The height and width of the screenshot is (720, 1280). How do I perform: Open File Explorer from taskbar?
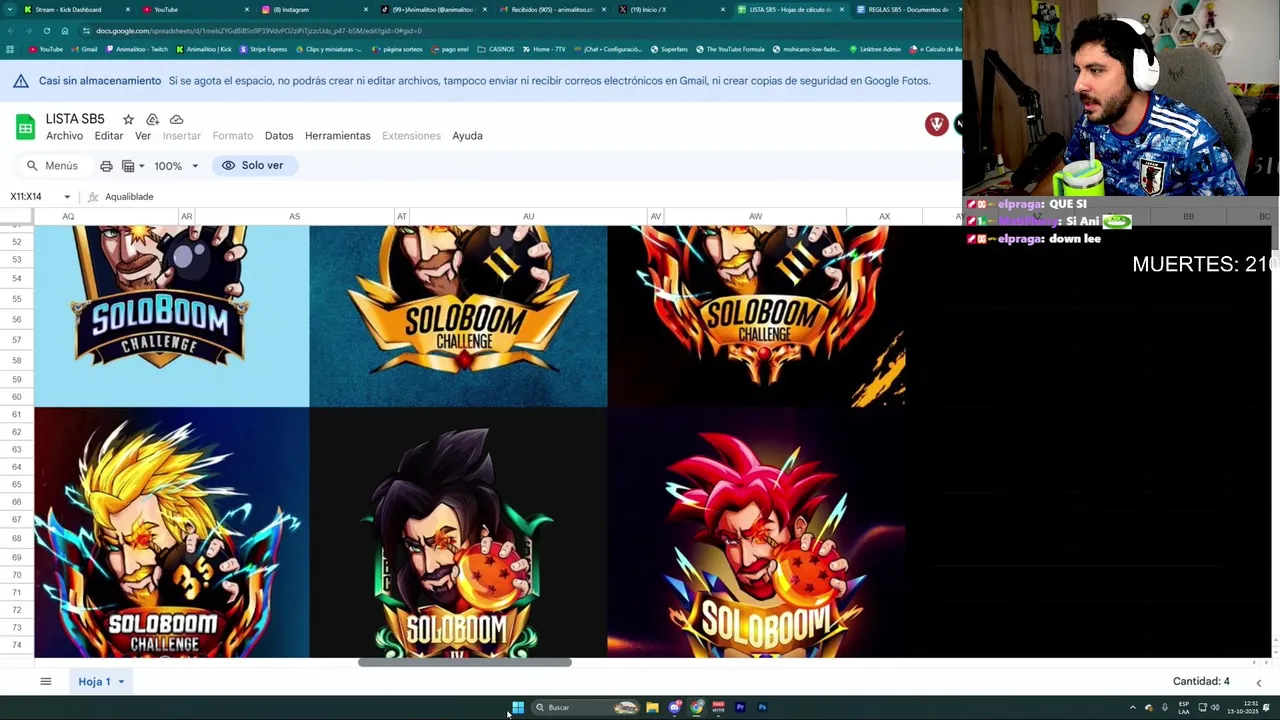point(652,707)
